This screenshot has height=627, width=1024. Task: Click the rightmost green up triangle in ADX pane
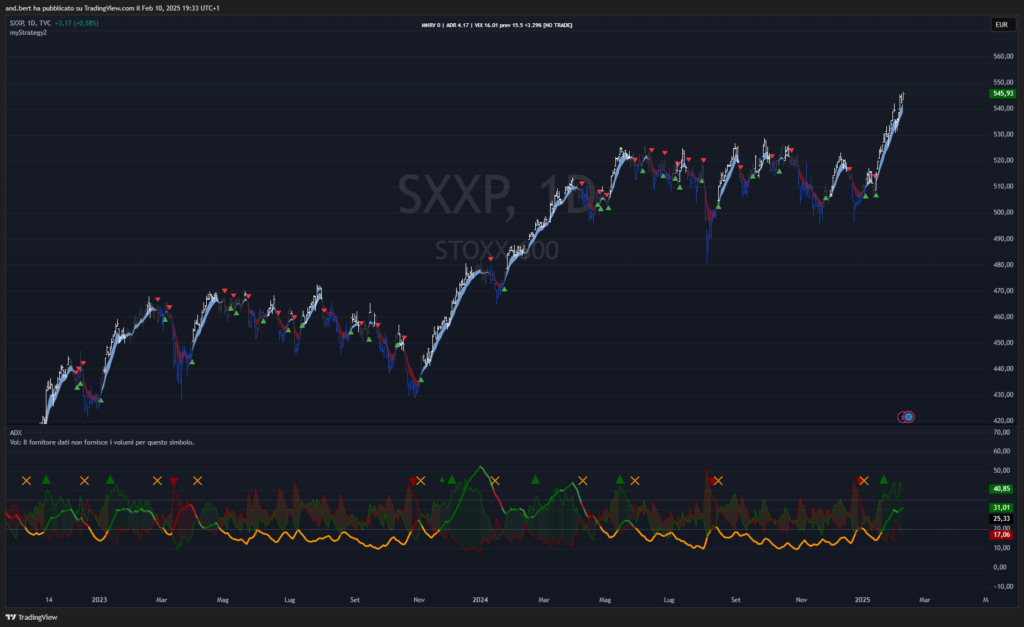tap(884, 480)
